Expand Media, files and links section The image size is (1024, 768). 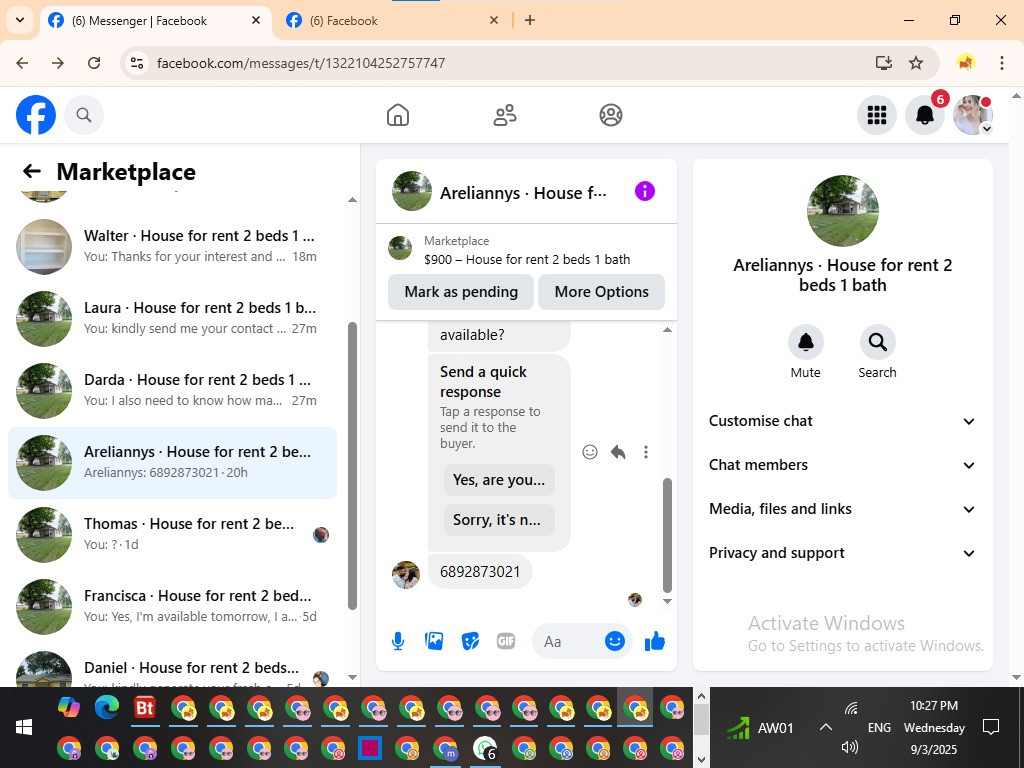click(x=842, y=509)
